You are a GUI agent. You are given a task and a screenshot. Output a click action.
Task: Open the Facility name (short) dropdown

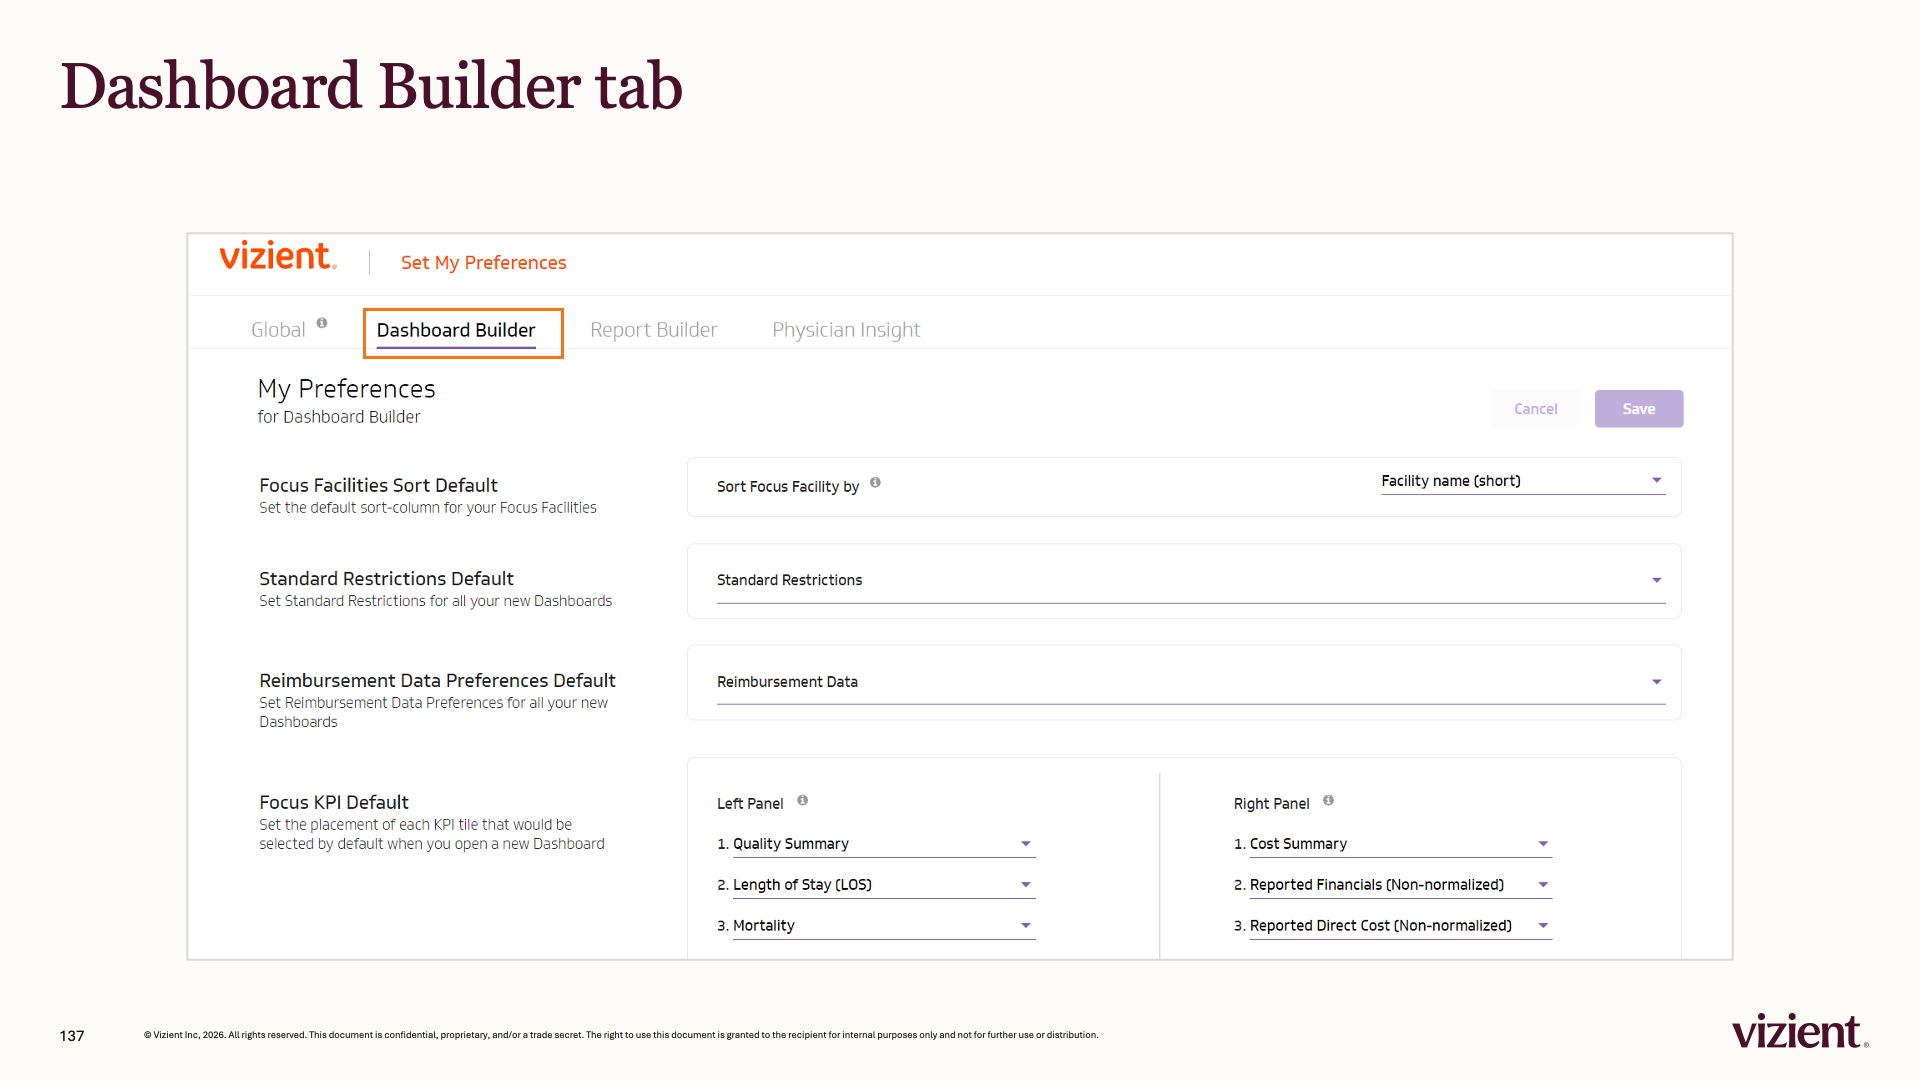click(1523, 481)
